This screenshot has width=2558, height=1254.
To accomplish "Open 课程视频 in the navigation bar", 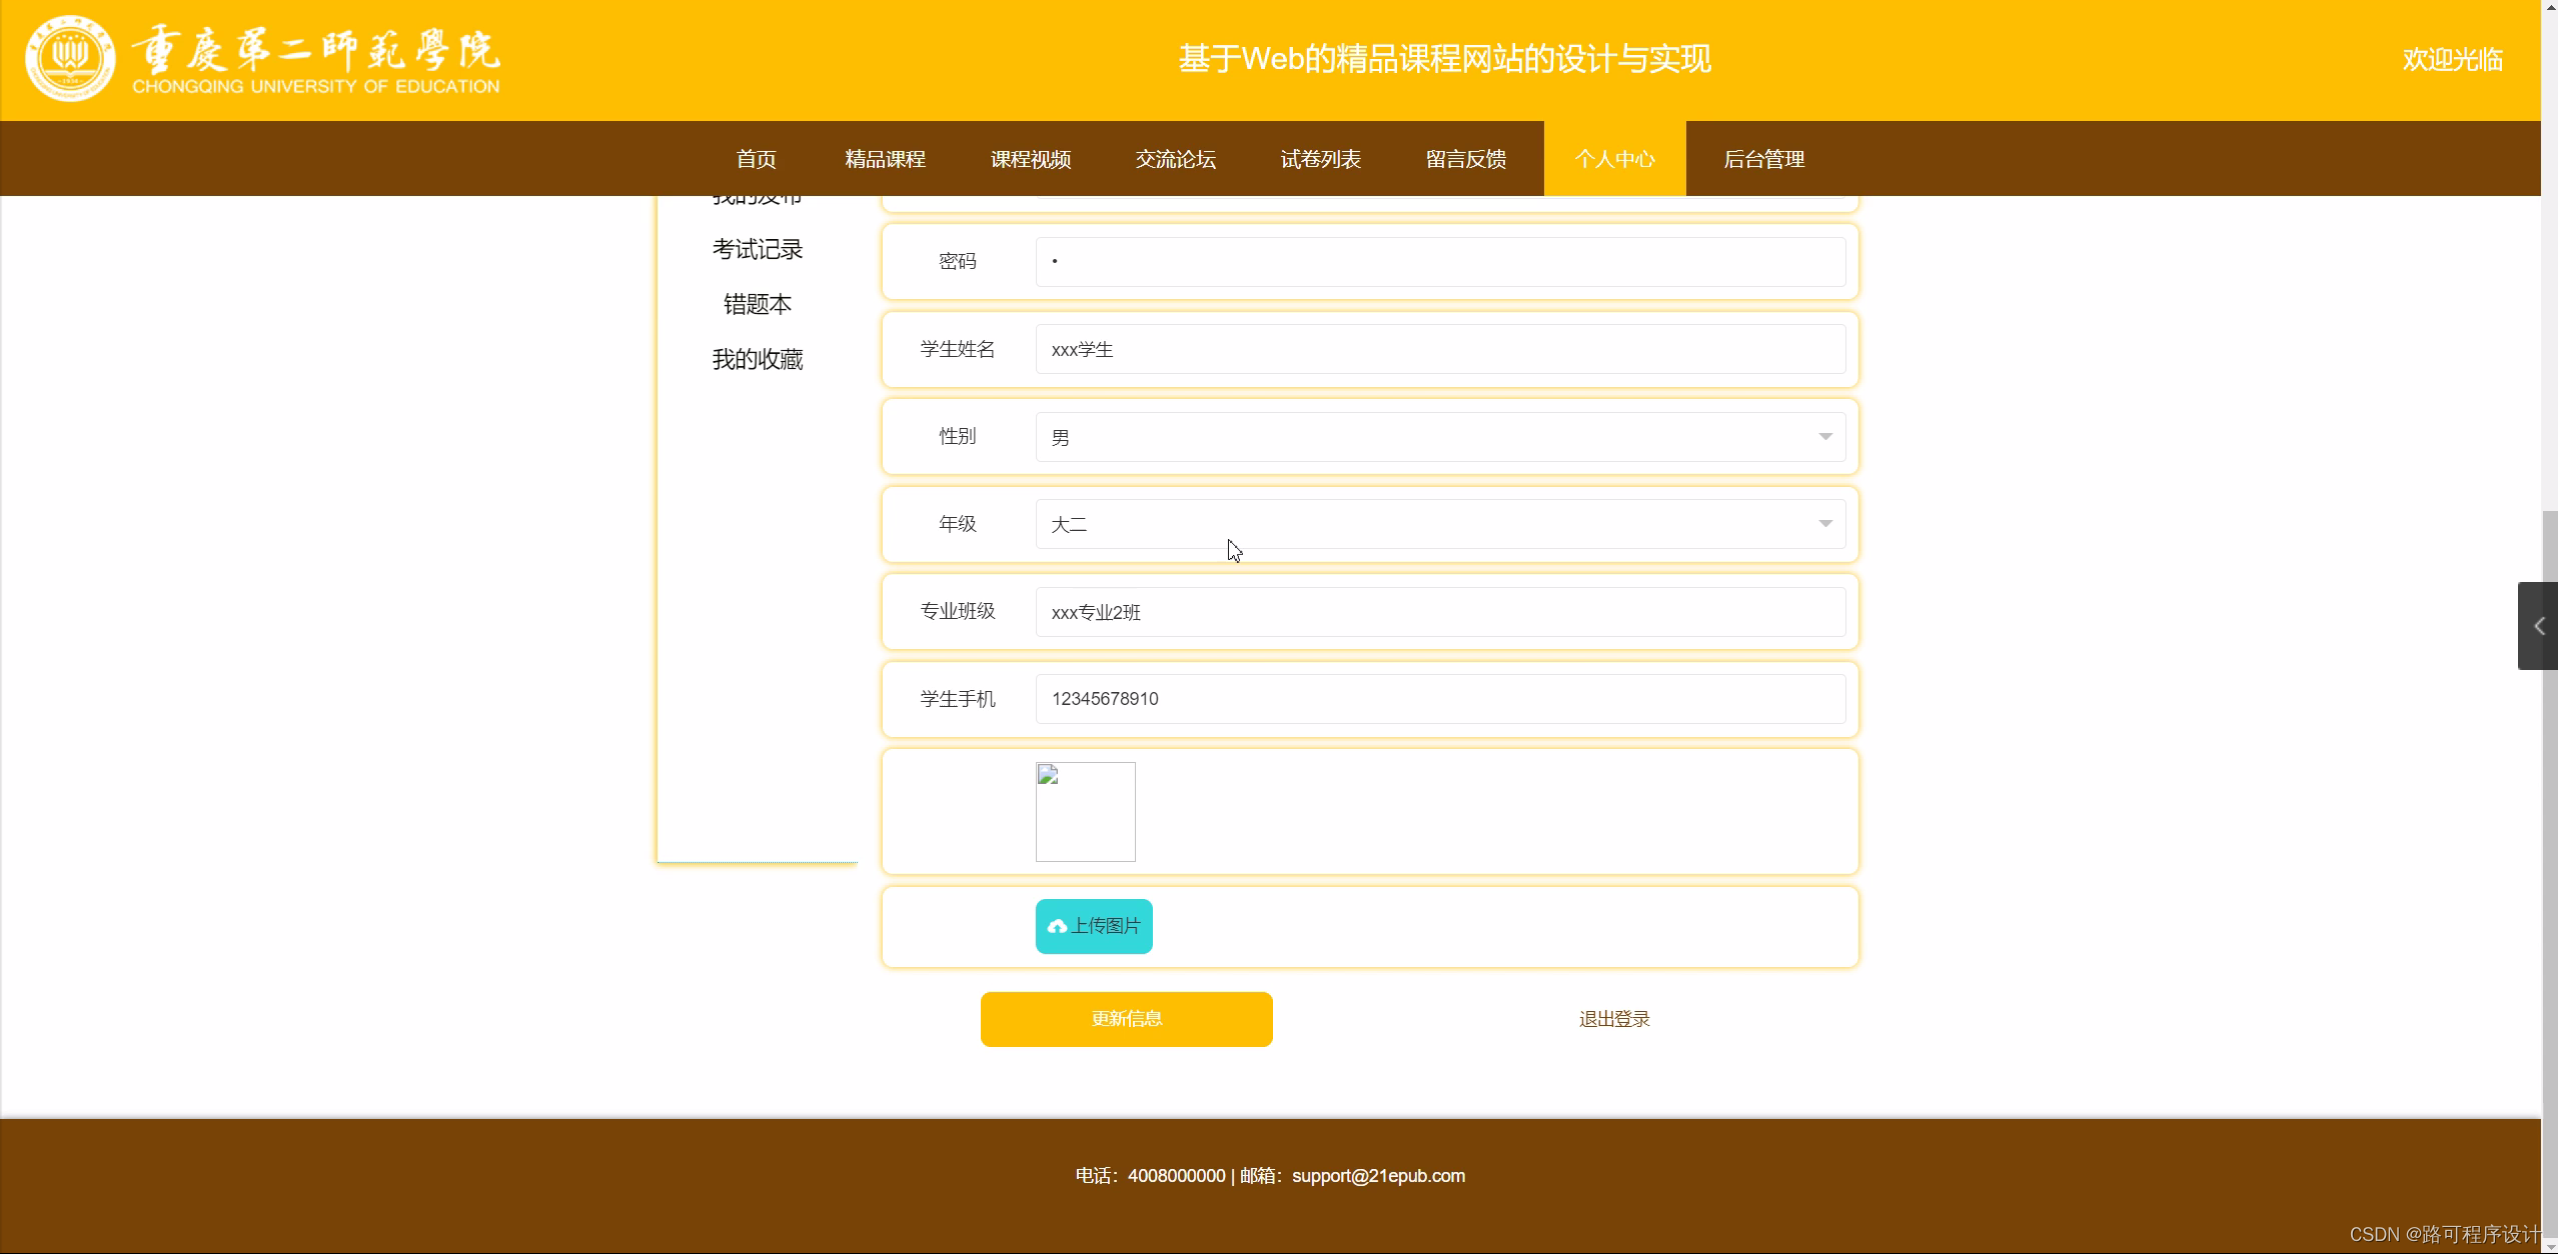I will click(x=1030, y=159).
